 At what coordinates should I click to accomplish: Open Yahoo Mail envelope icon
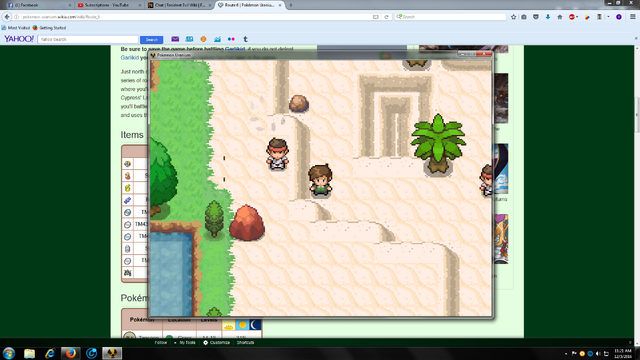(175, 39)
